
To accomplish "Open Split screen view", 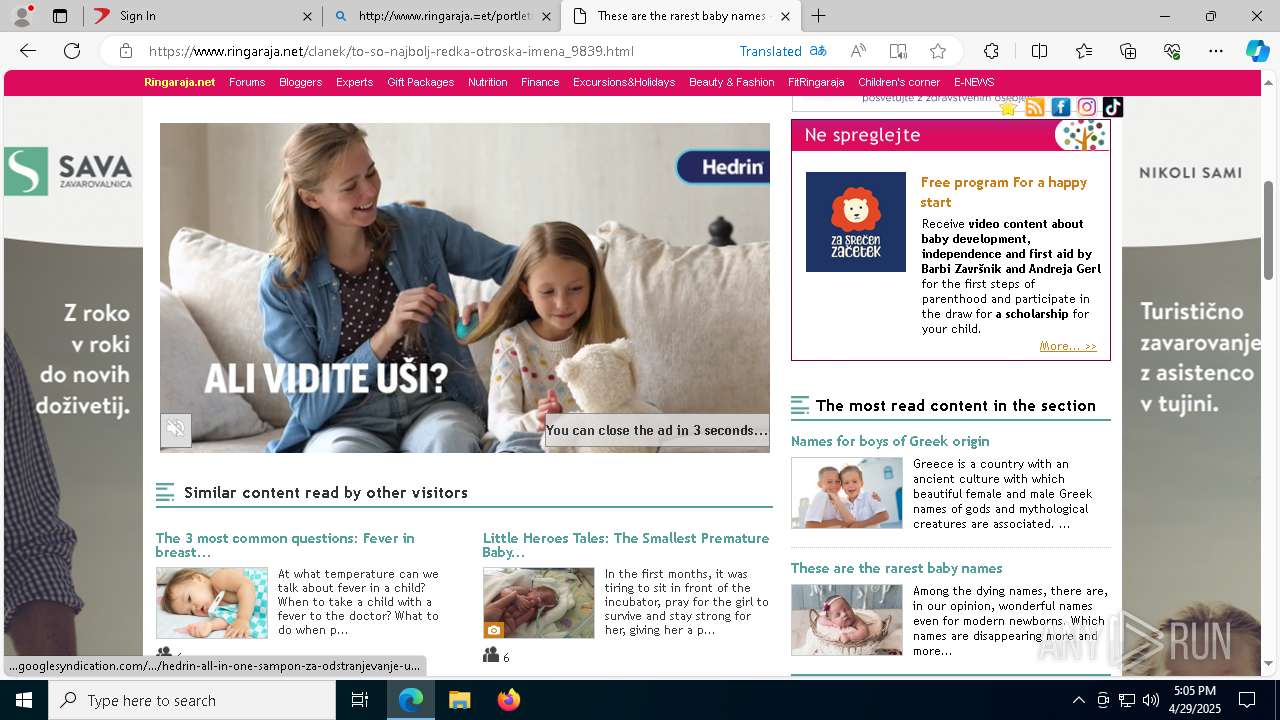I will (1039, 51).
